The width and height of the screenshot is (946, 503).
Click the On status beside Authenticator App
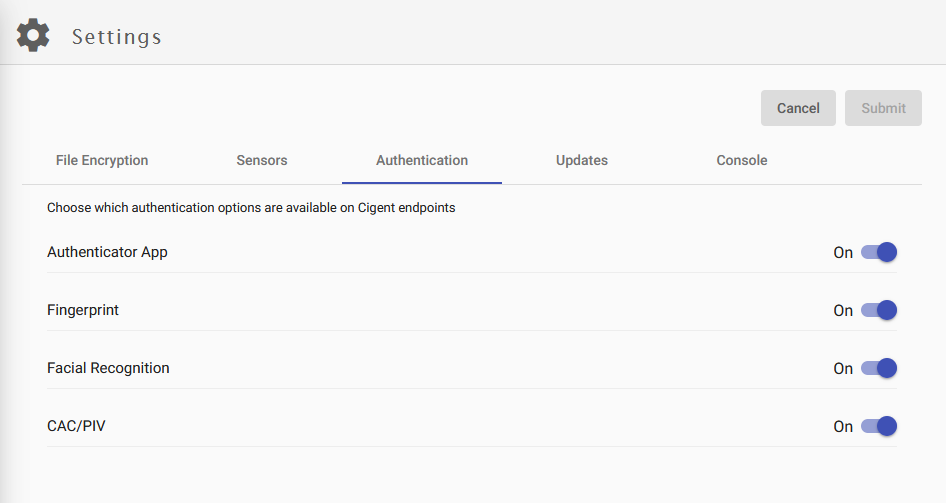coord(843,253)
